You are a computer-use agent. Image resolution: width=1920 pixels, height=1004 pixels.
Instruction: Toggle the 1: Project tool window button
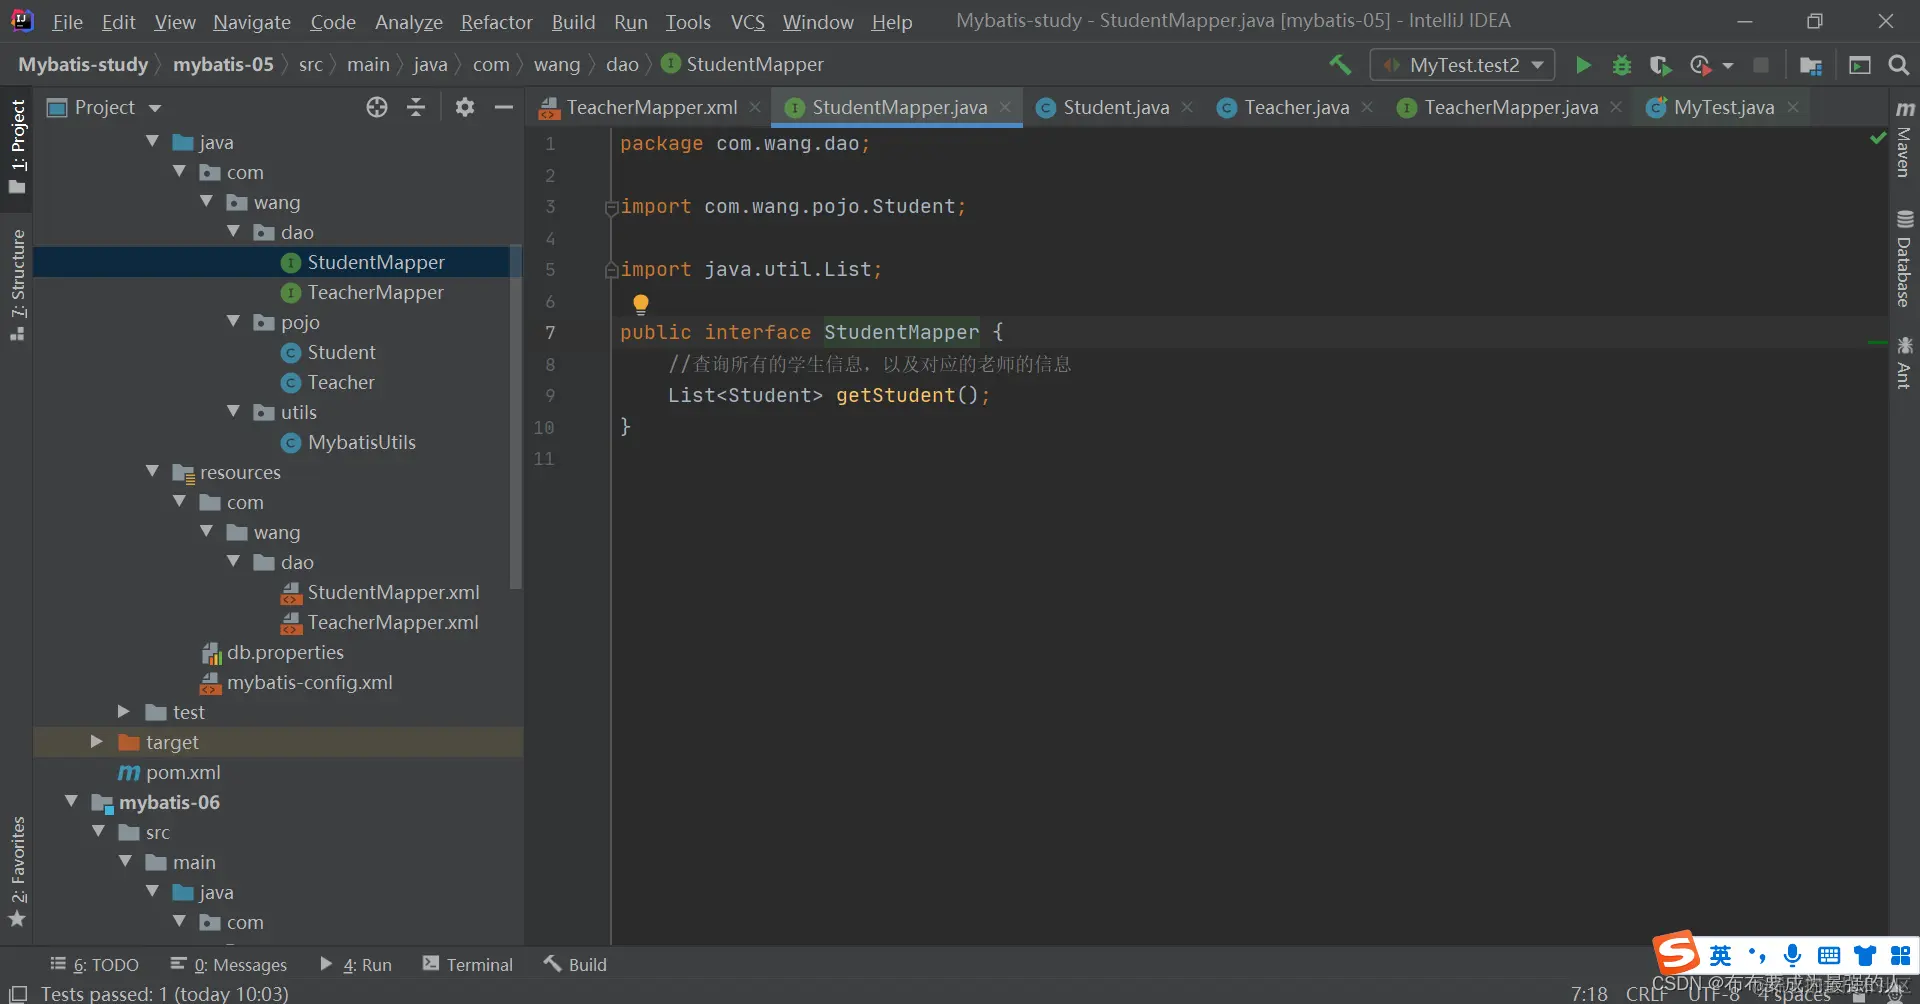[x=17, y=147]
